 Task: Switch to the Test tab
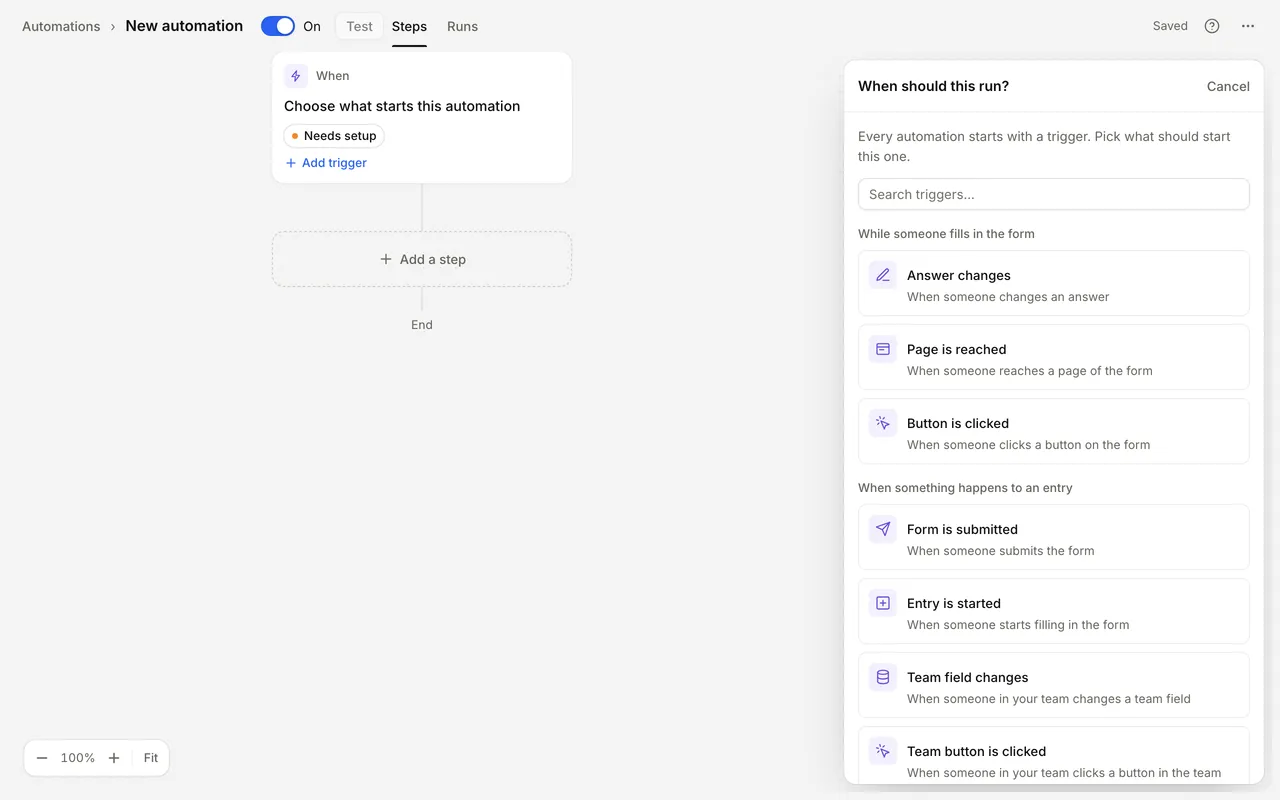click(360, 26)
